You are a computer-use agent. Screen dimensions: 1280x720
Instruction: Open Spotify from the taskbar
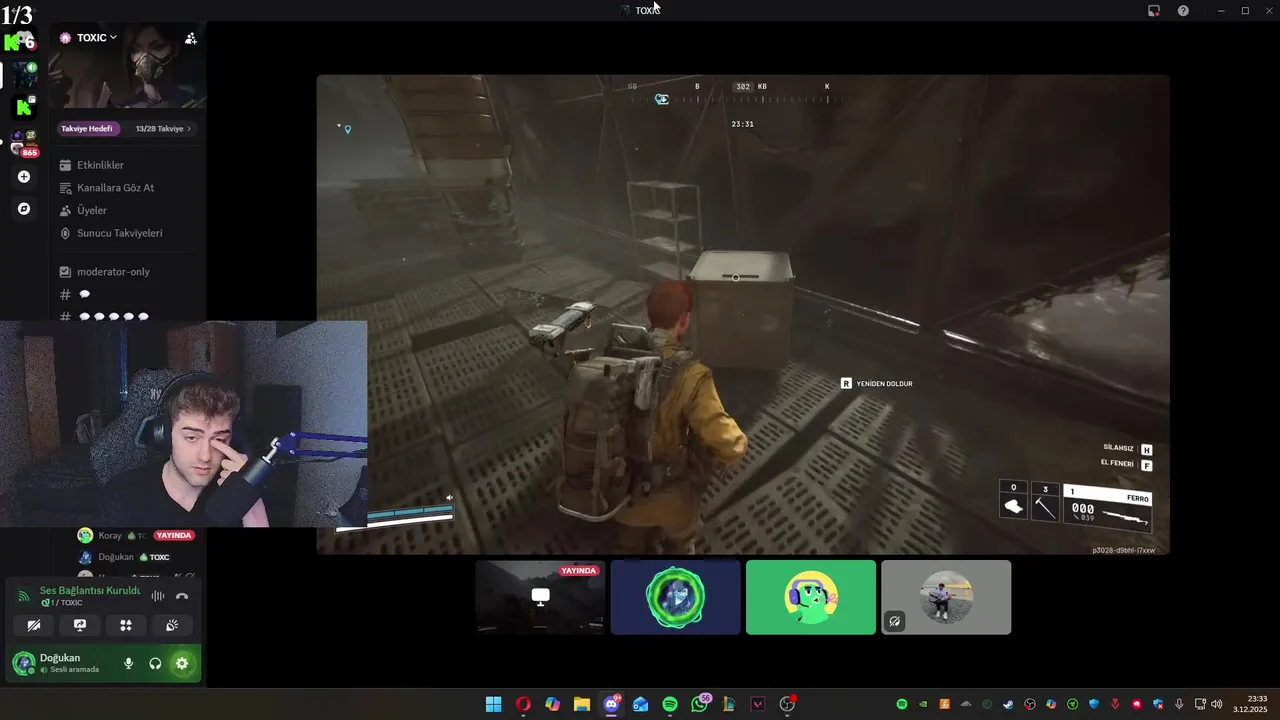(x=670, y=704)
